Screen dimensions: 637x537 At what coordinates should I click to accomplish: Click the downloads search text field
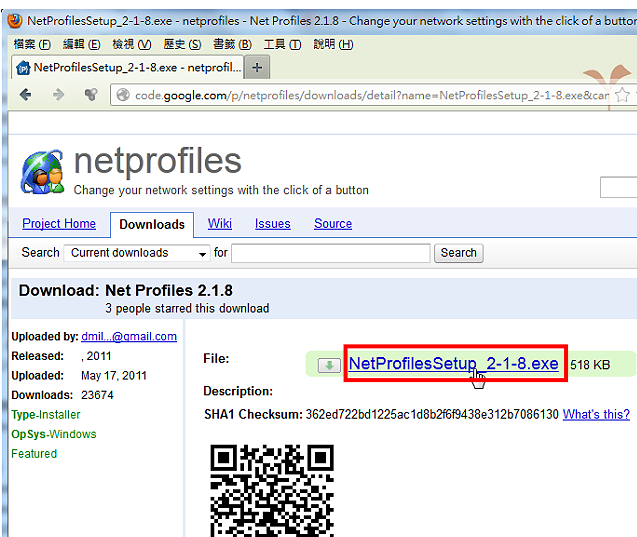331,253
